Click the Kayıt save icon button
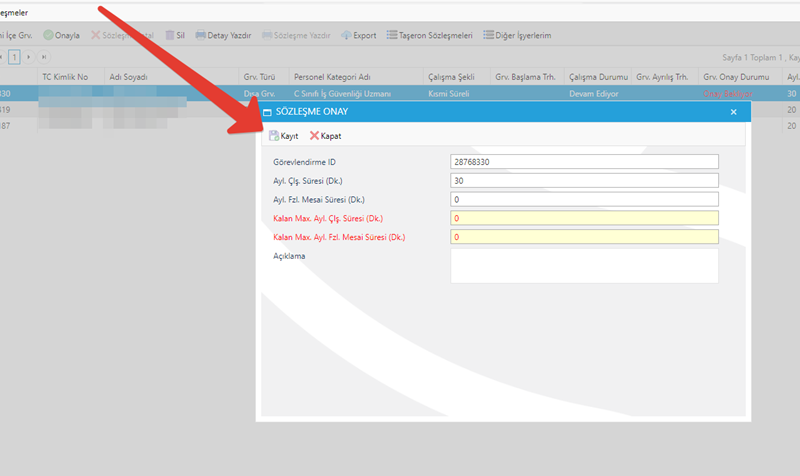 (284, 136)
